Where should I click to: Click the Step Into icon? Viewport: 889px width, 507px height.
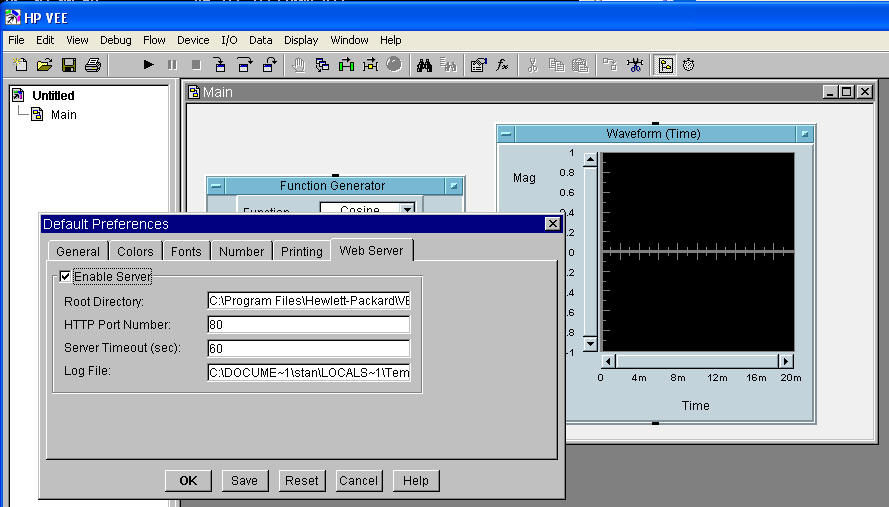[220, 65]
